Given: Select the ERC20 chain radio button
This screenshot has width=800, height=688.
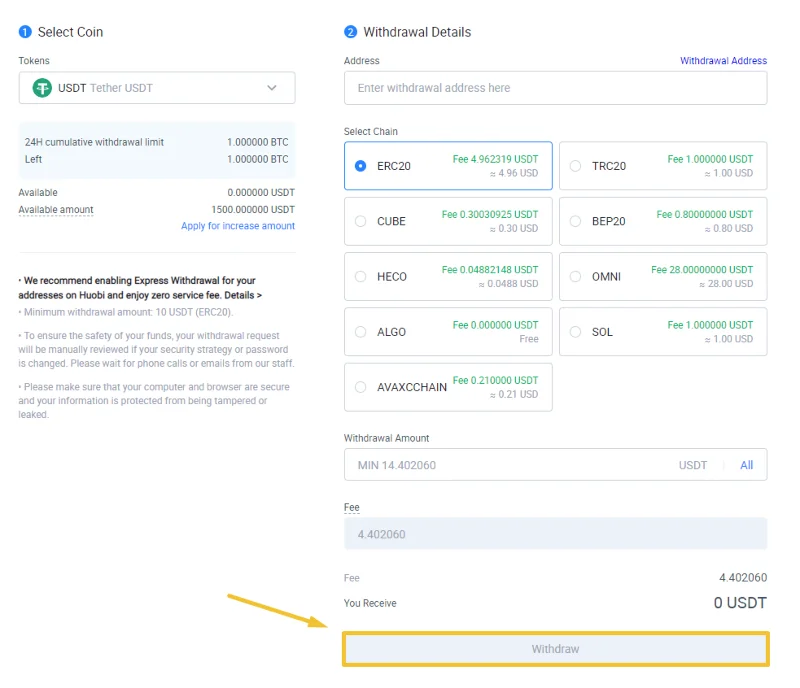Looking at the screenshot, I should click(x=361, y=166).
